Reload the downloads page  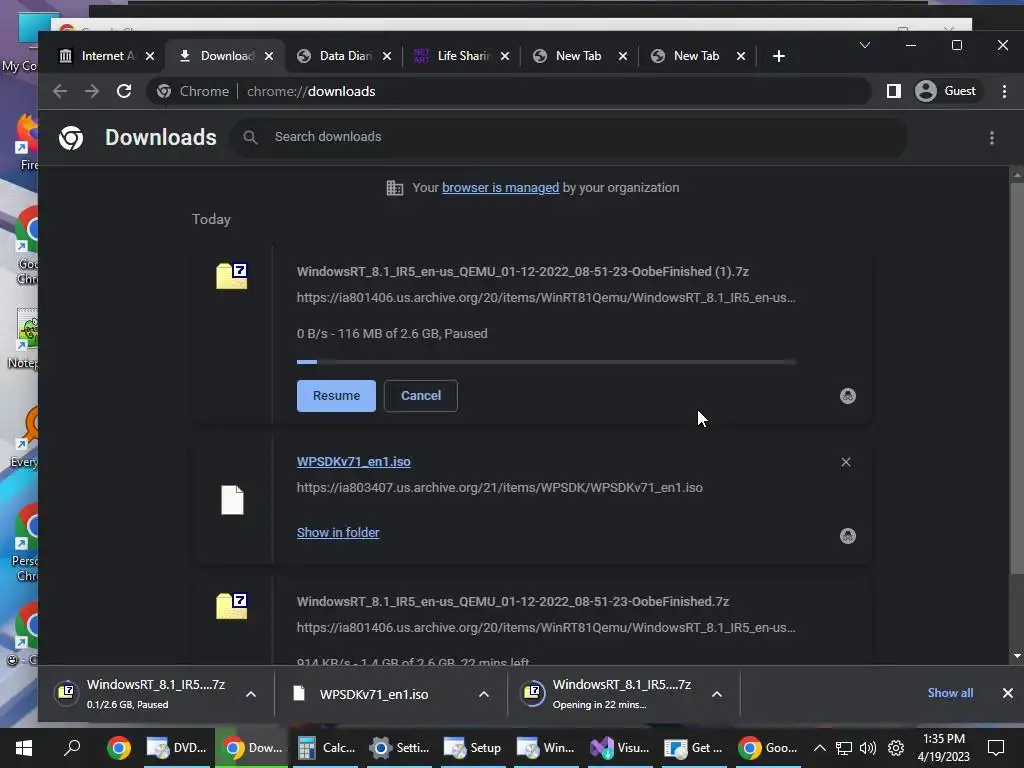point(124,91)
